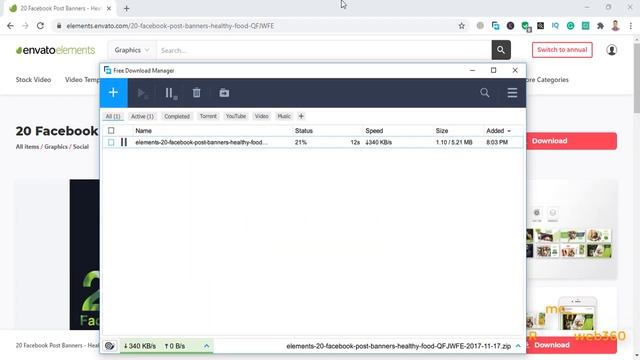Click the IQ extension icon

[x=555, y=26]
